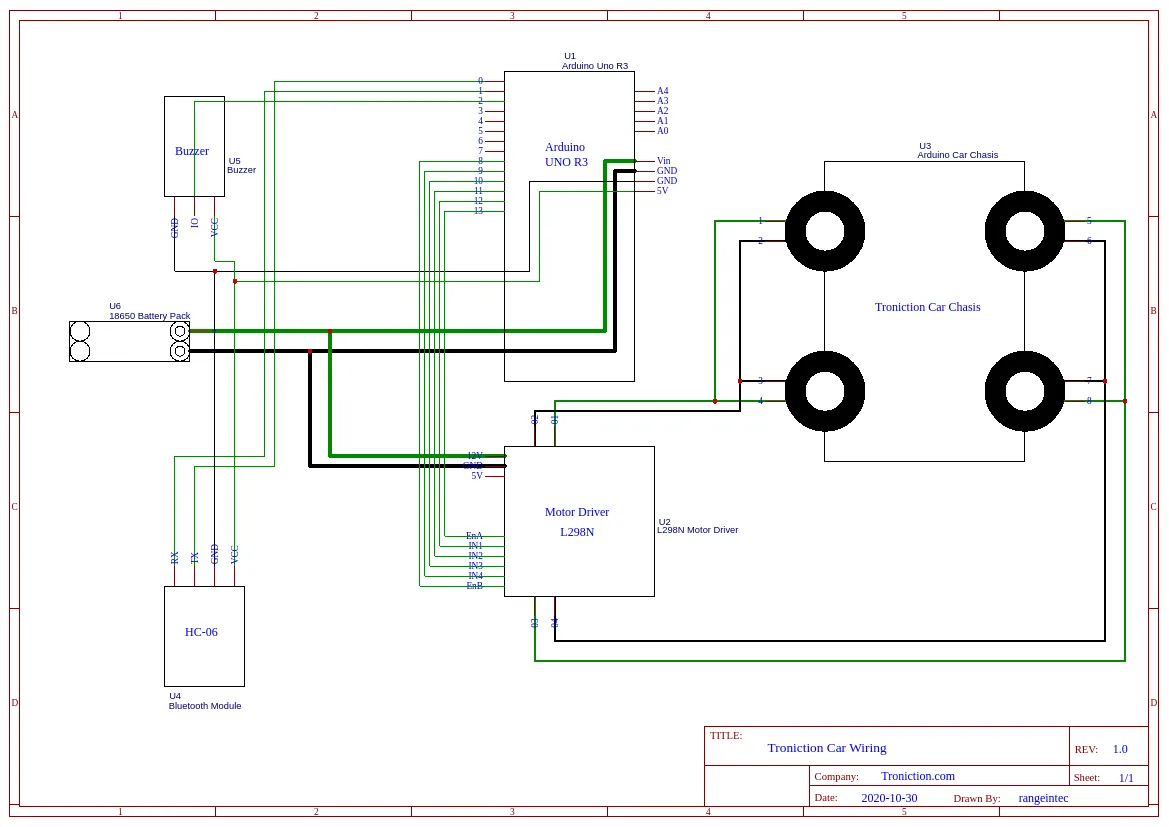Click the 'TITLE:' field label

tap(725, 735)
